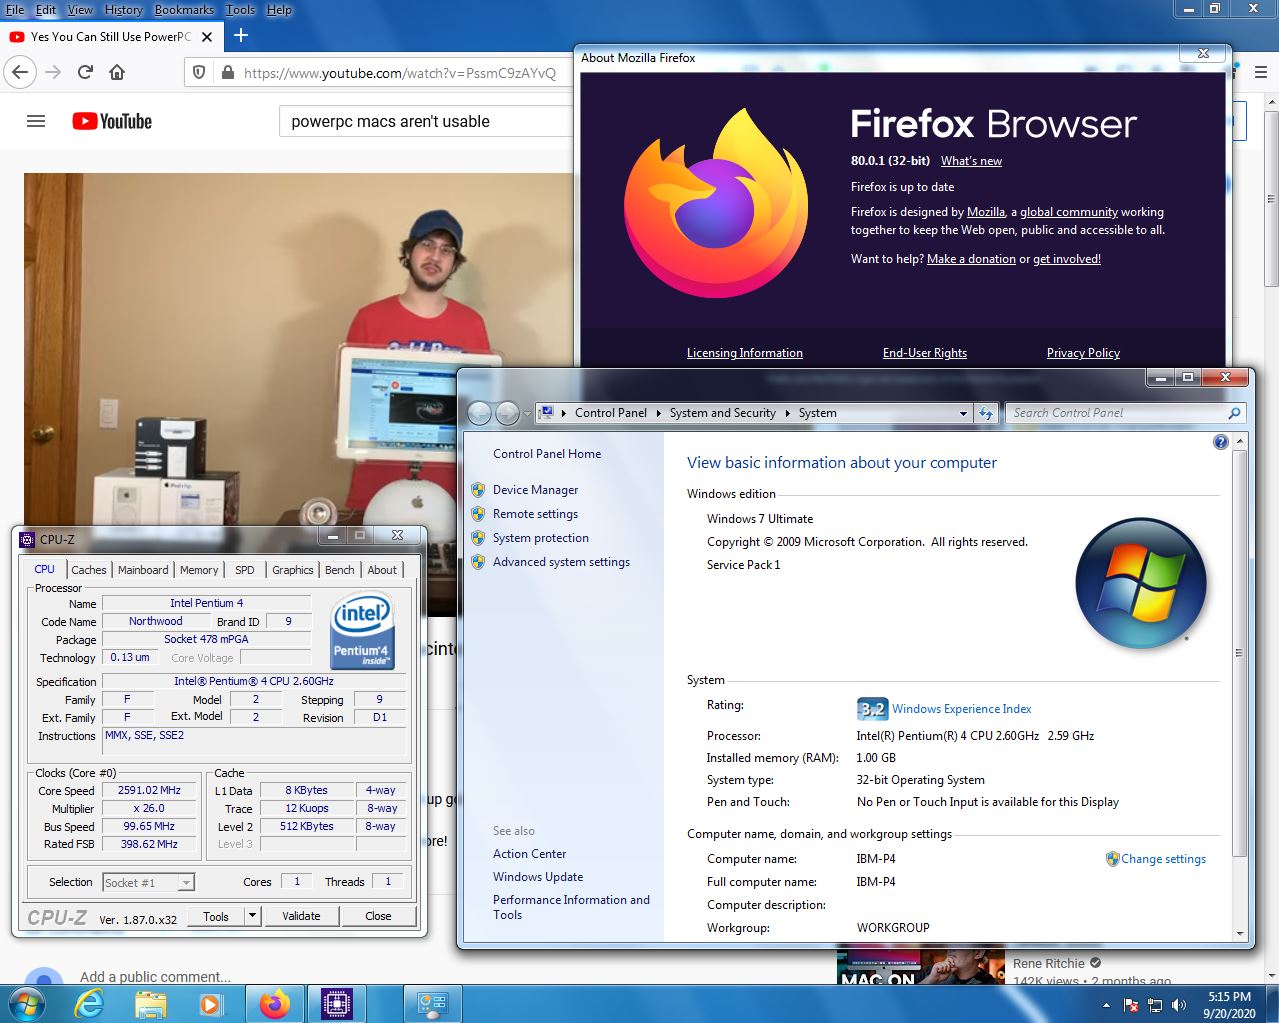Open the Windows Start orb
Image resolution: width=1279 pixels, height=1023 pixels.
click(x=25, y=1003)
